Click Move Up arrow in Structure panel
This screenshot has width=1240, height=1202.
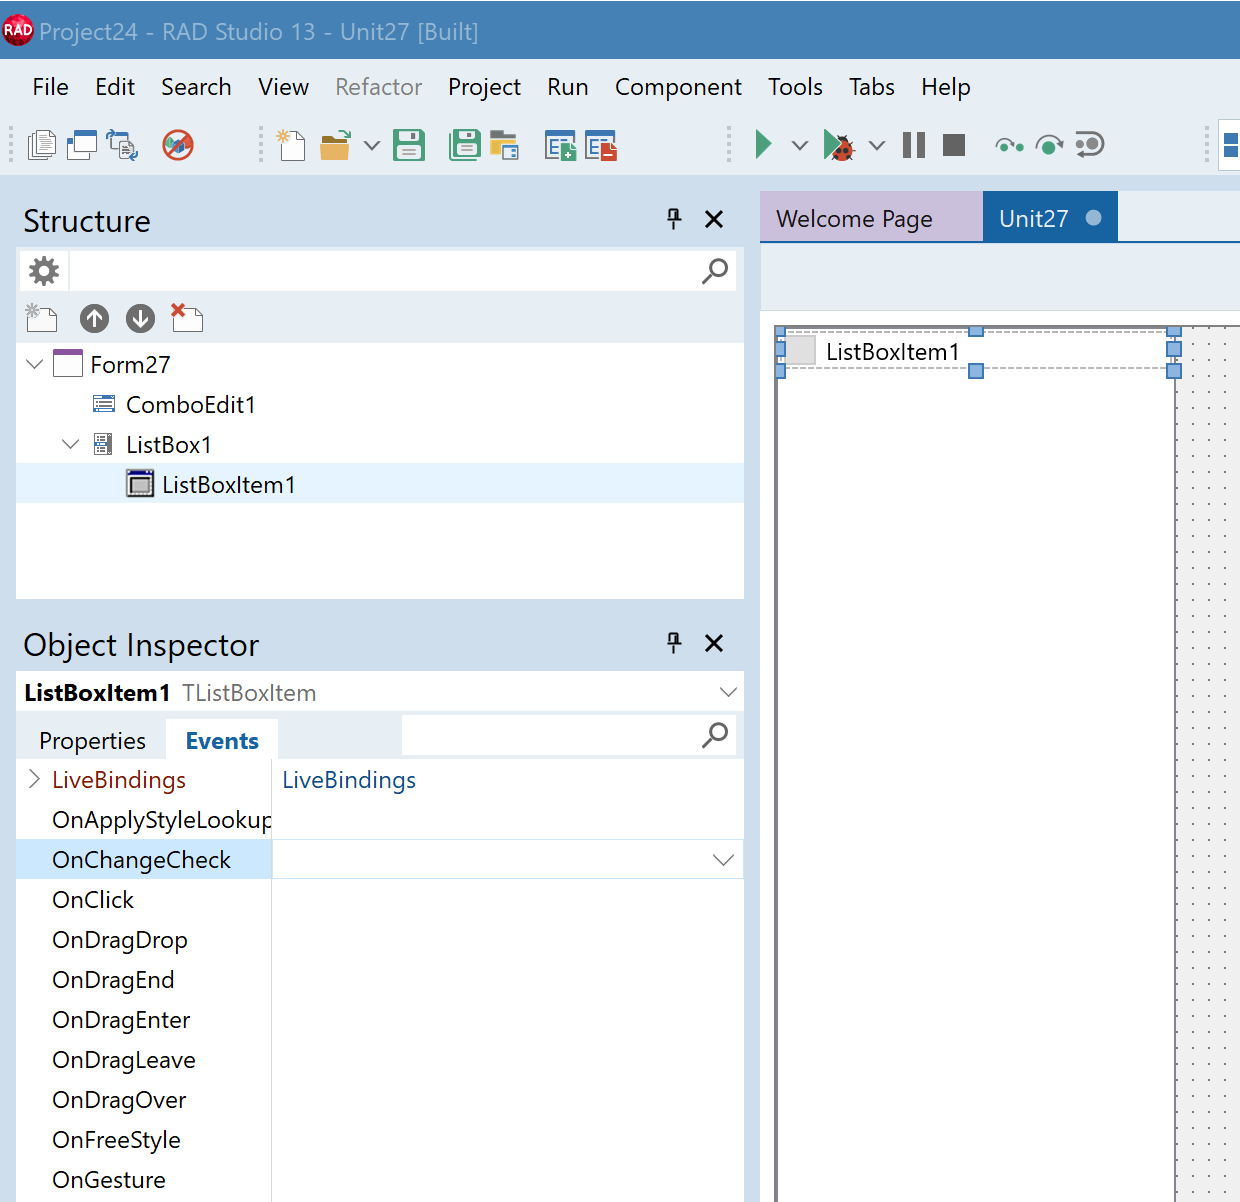(x=95, y=319)
